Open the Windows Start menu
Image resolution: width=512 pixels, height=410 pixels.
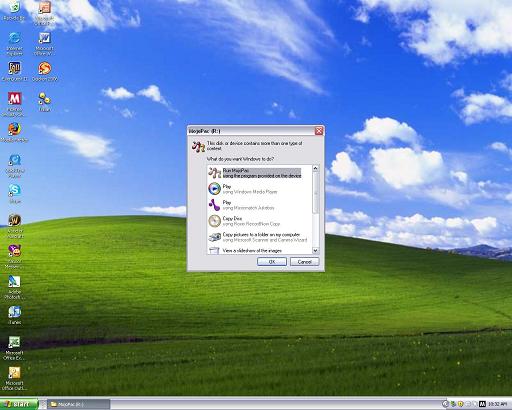pos(19,404)
